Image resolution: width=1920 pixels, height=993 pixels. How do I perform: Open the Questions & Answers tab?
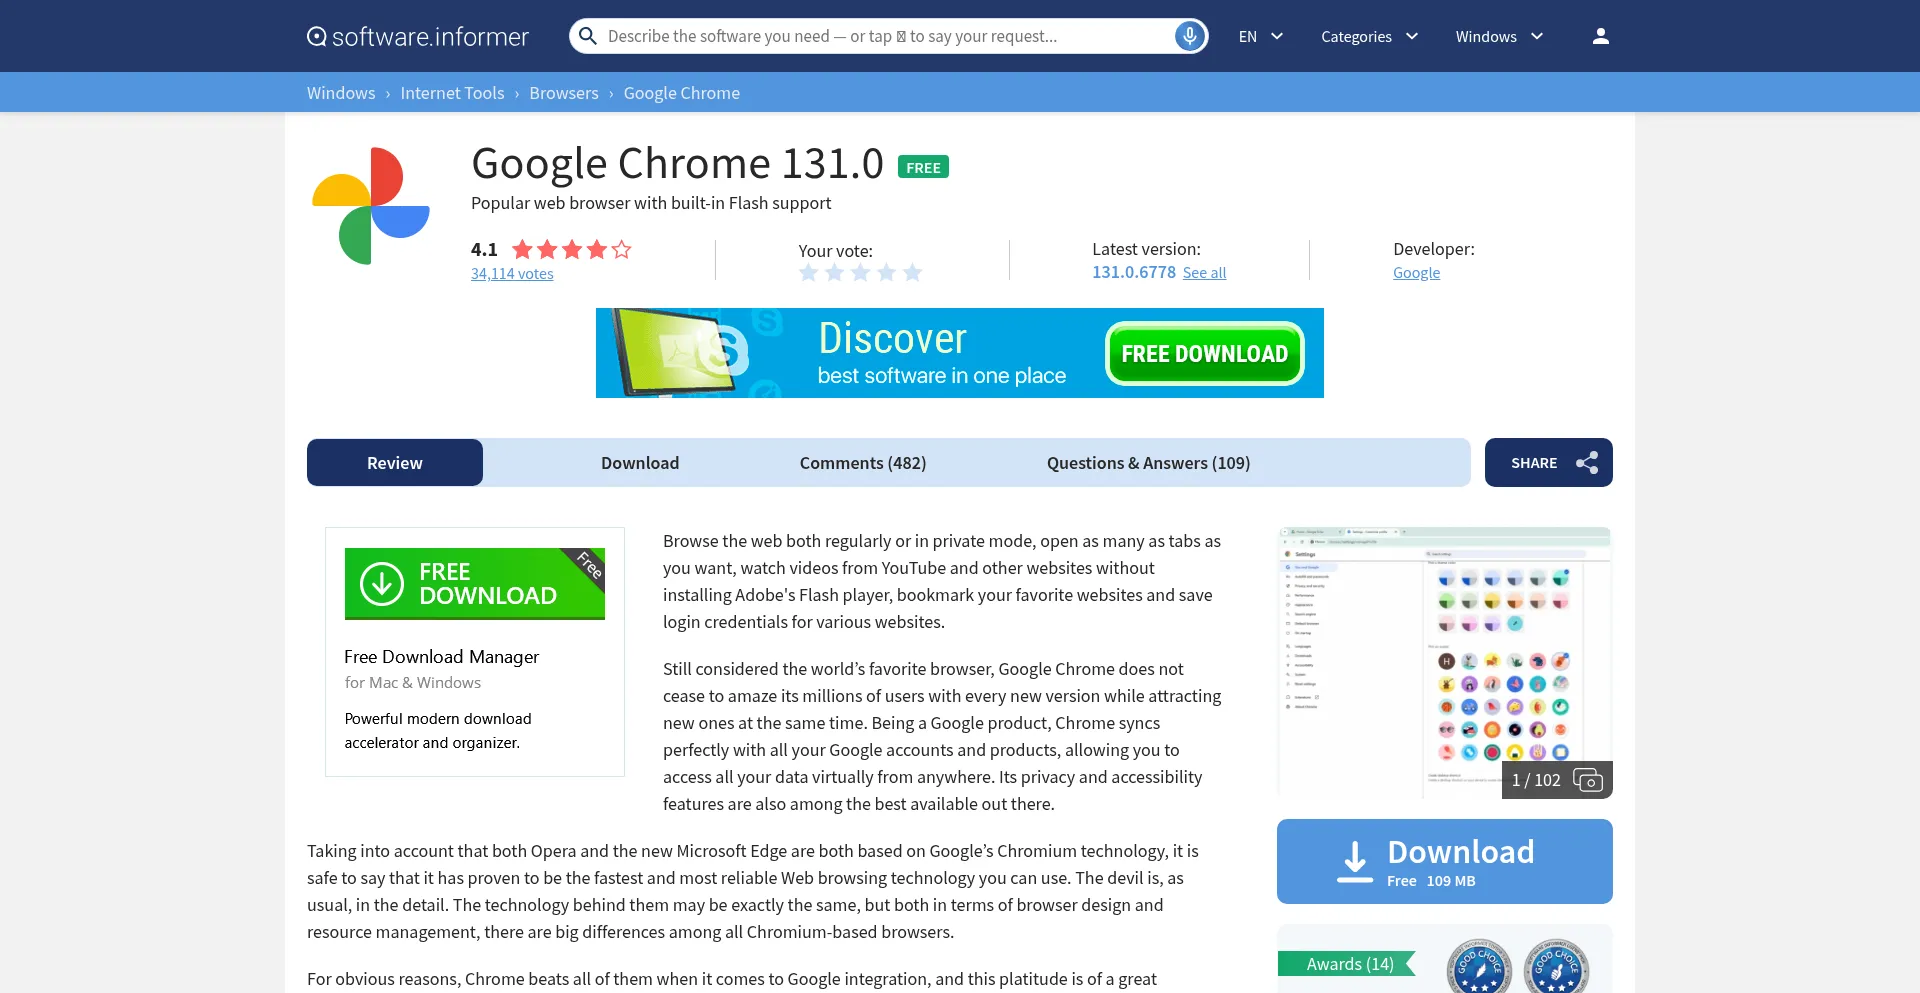tap(1148, 463)
